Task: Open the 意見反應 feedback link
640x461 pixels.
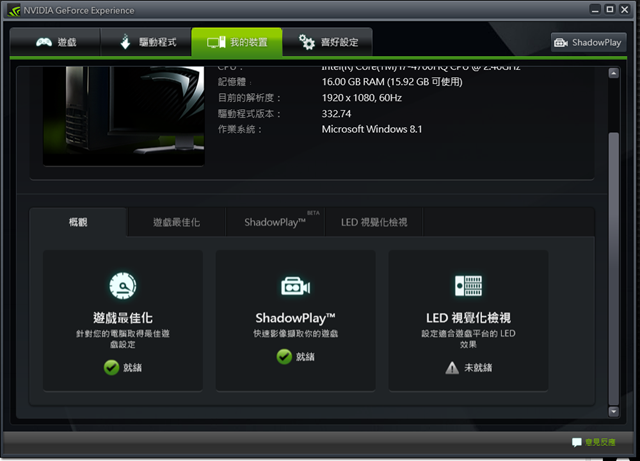Action: [600, 442]
